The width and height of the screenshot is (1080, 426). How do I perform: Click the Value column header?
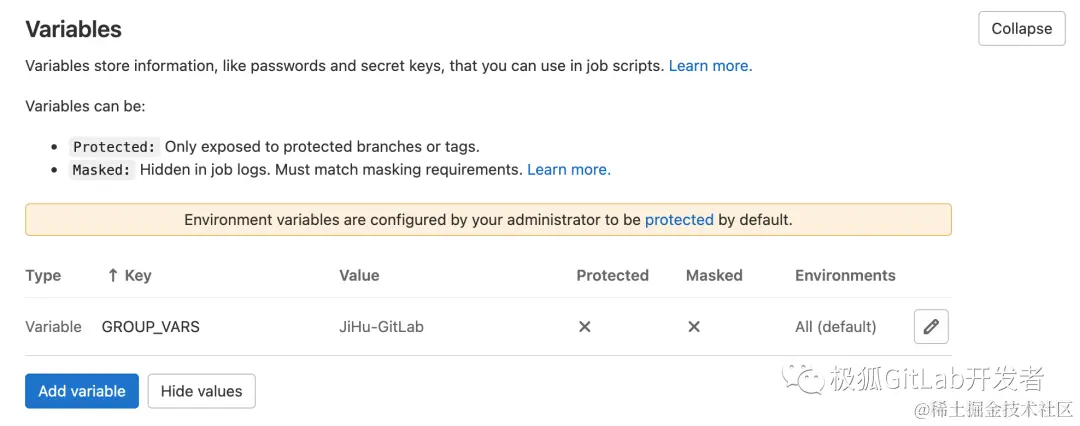pos(359,275)
